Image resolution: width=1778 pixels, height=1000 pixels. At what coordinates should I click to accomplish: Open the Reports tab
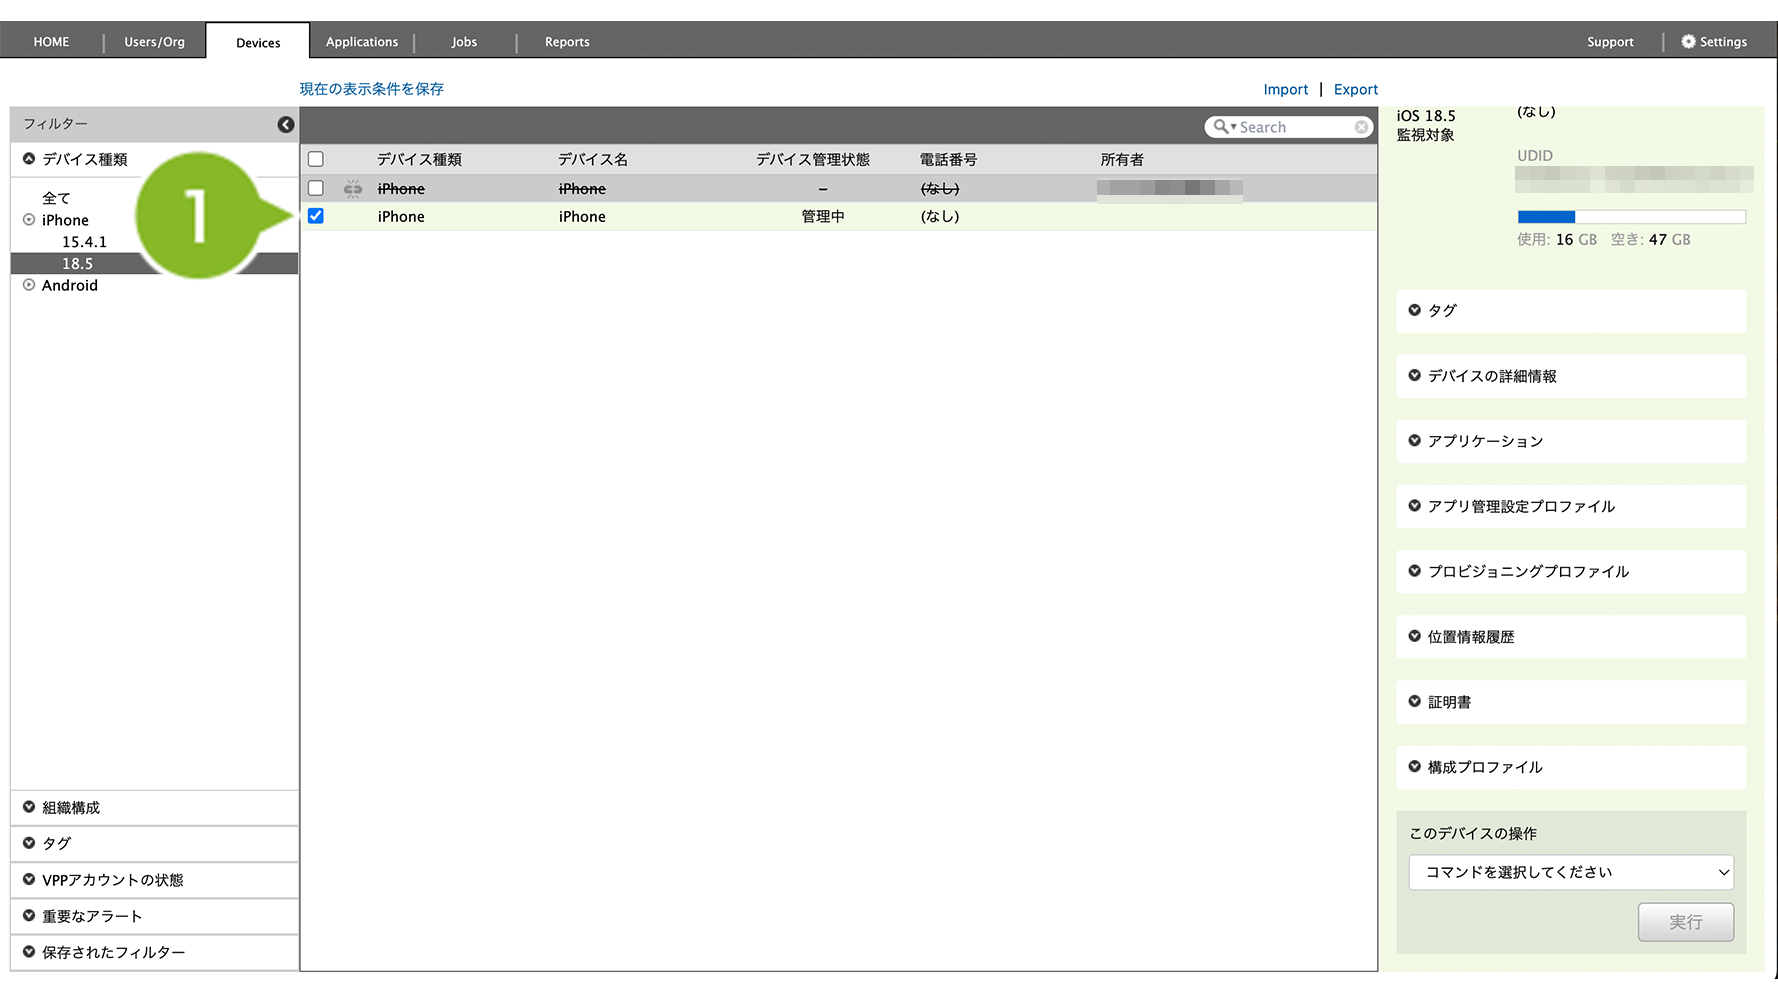tap(566, 42)
